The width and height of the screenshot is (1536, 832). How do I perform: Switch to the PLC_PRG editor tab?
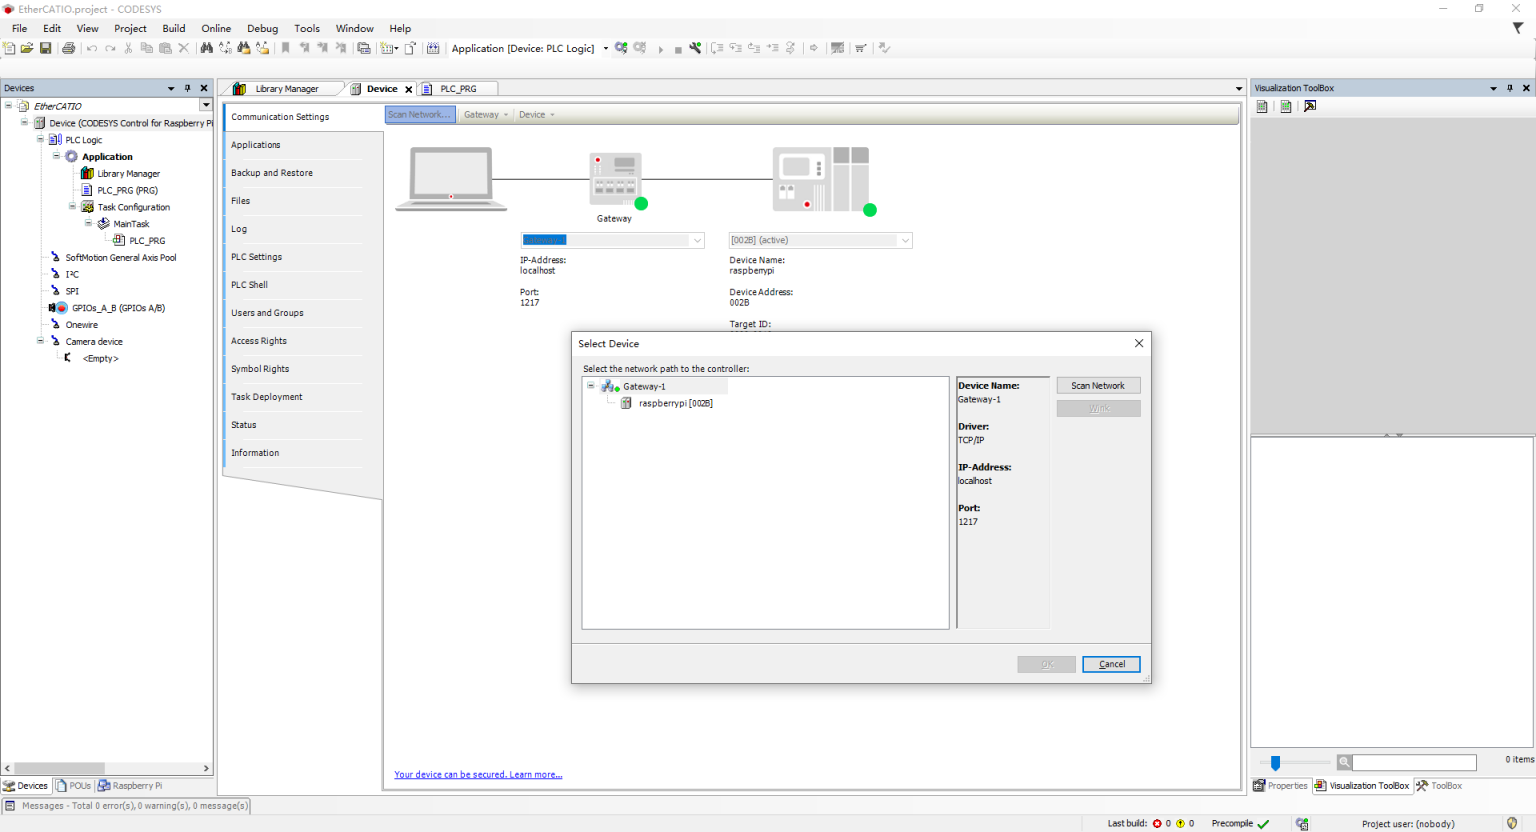457,89
